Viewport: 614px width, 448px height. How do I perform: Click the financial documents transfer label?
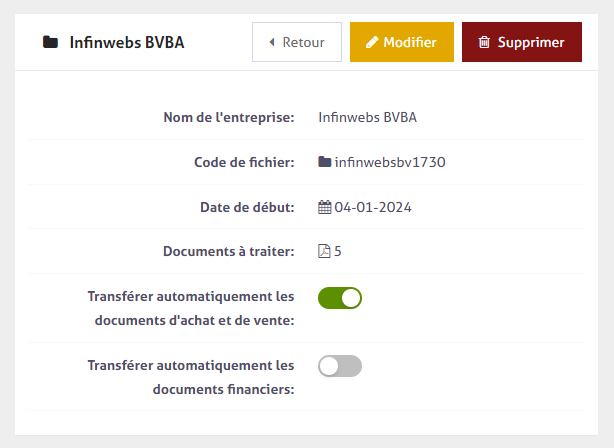pos(191,377)
